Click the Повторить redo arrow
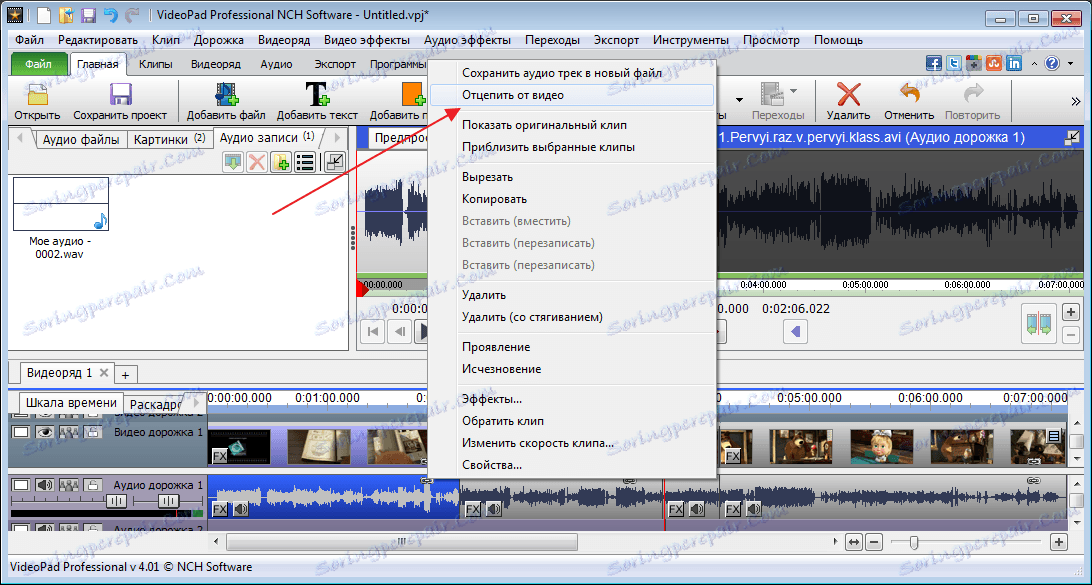This screenshot has height=585, width=1092. 972,94
